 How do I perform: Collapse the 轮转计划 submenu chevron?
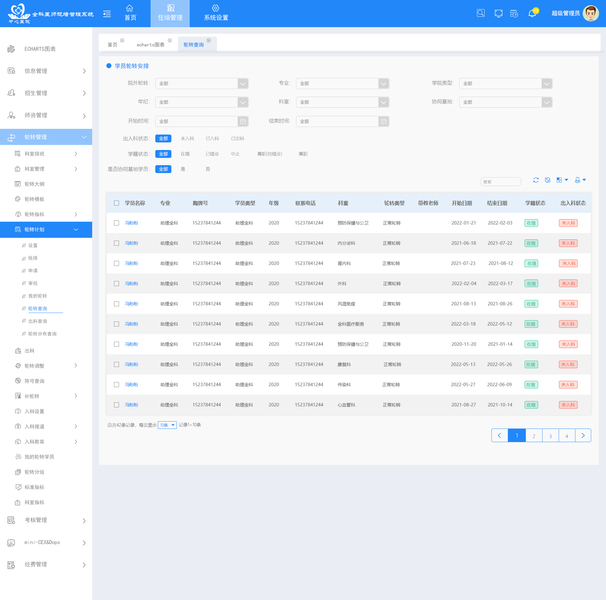[76, 230]
